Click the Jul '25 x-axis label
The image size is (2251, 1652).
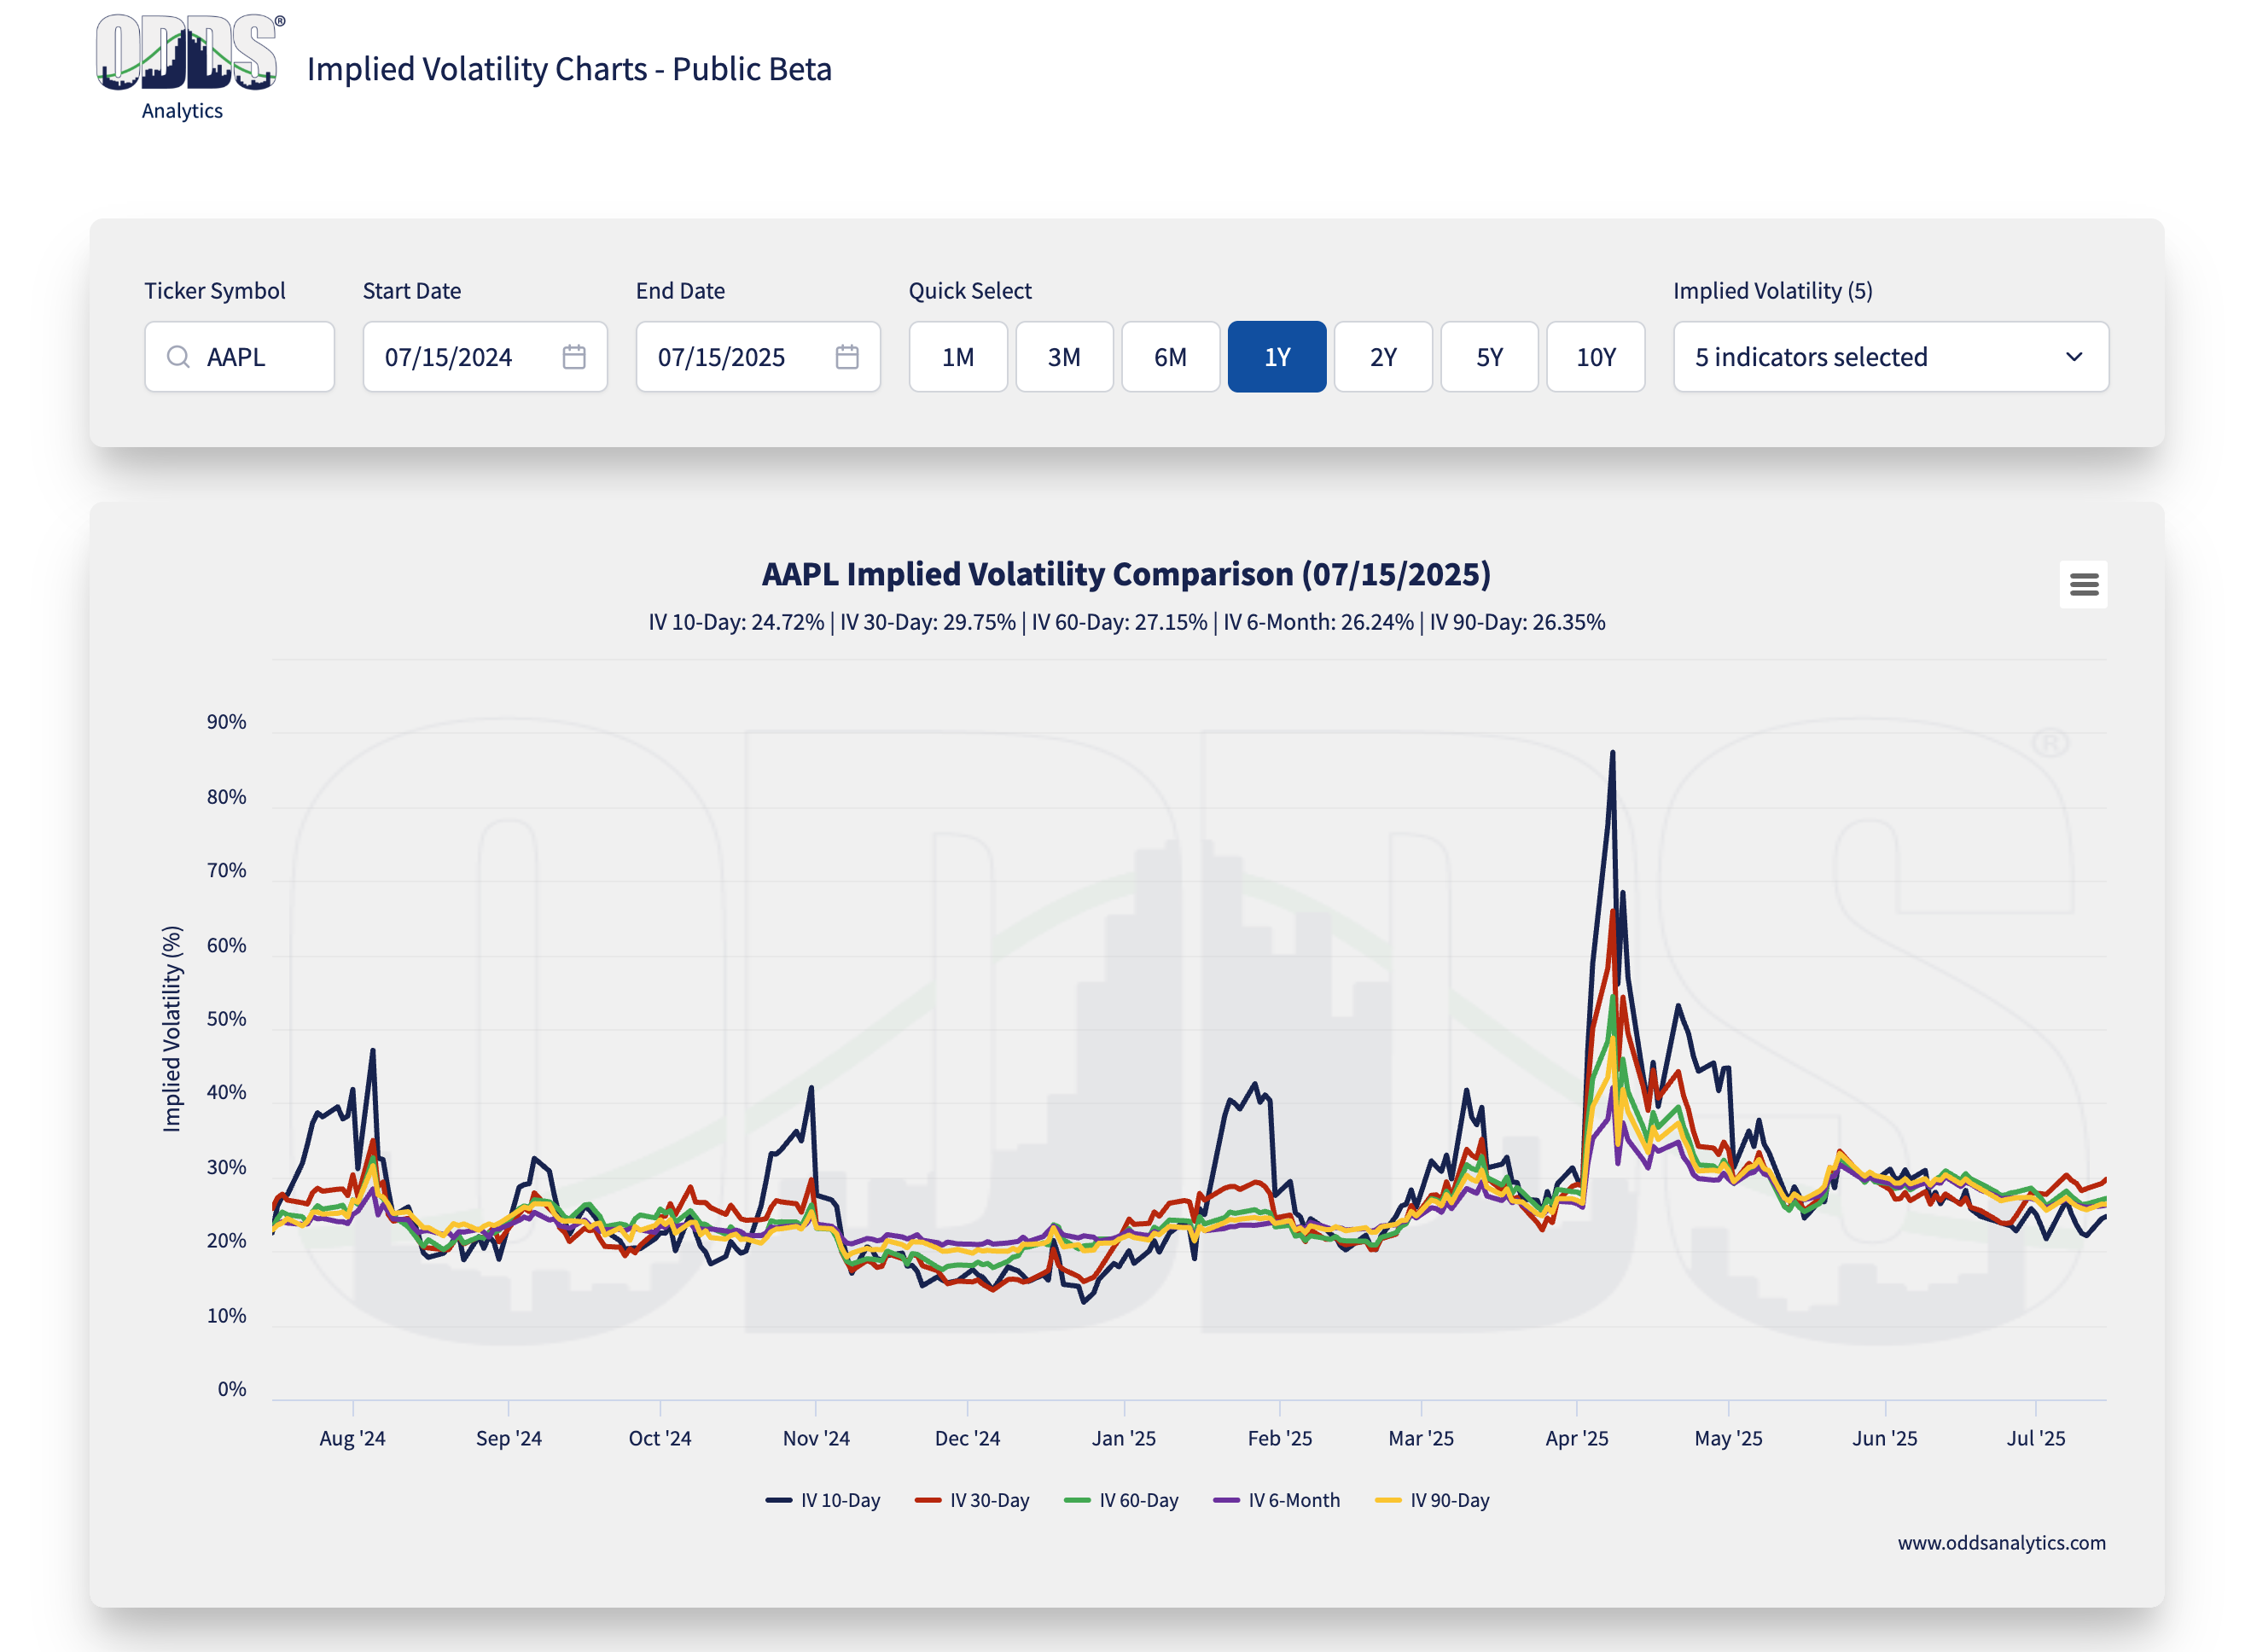(x=2035, y=1438)
